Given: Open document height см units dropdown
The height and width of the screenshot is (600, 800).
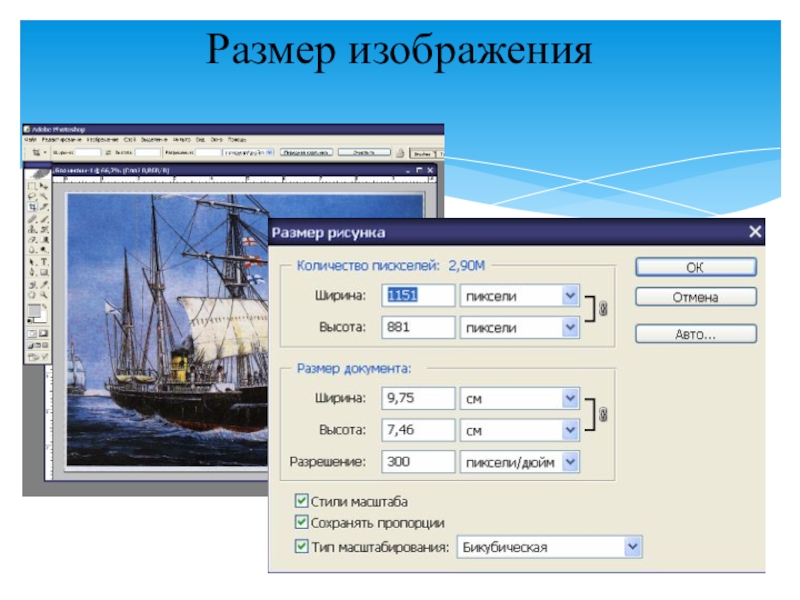Looking at the screenshot, I should [x=570, y=430].
